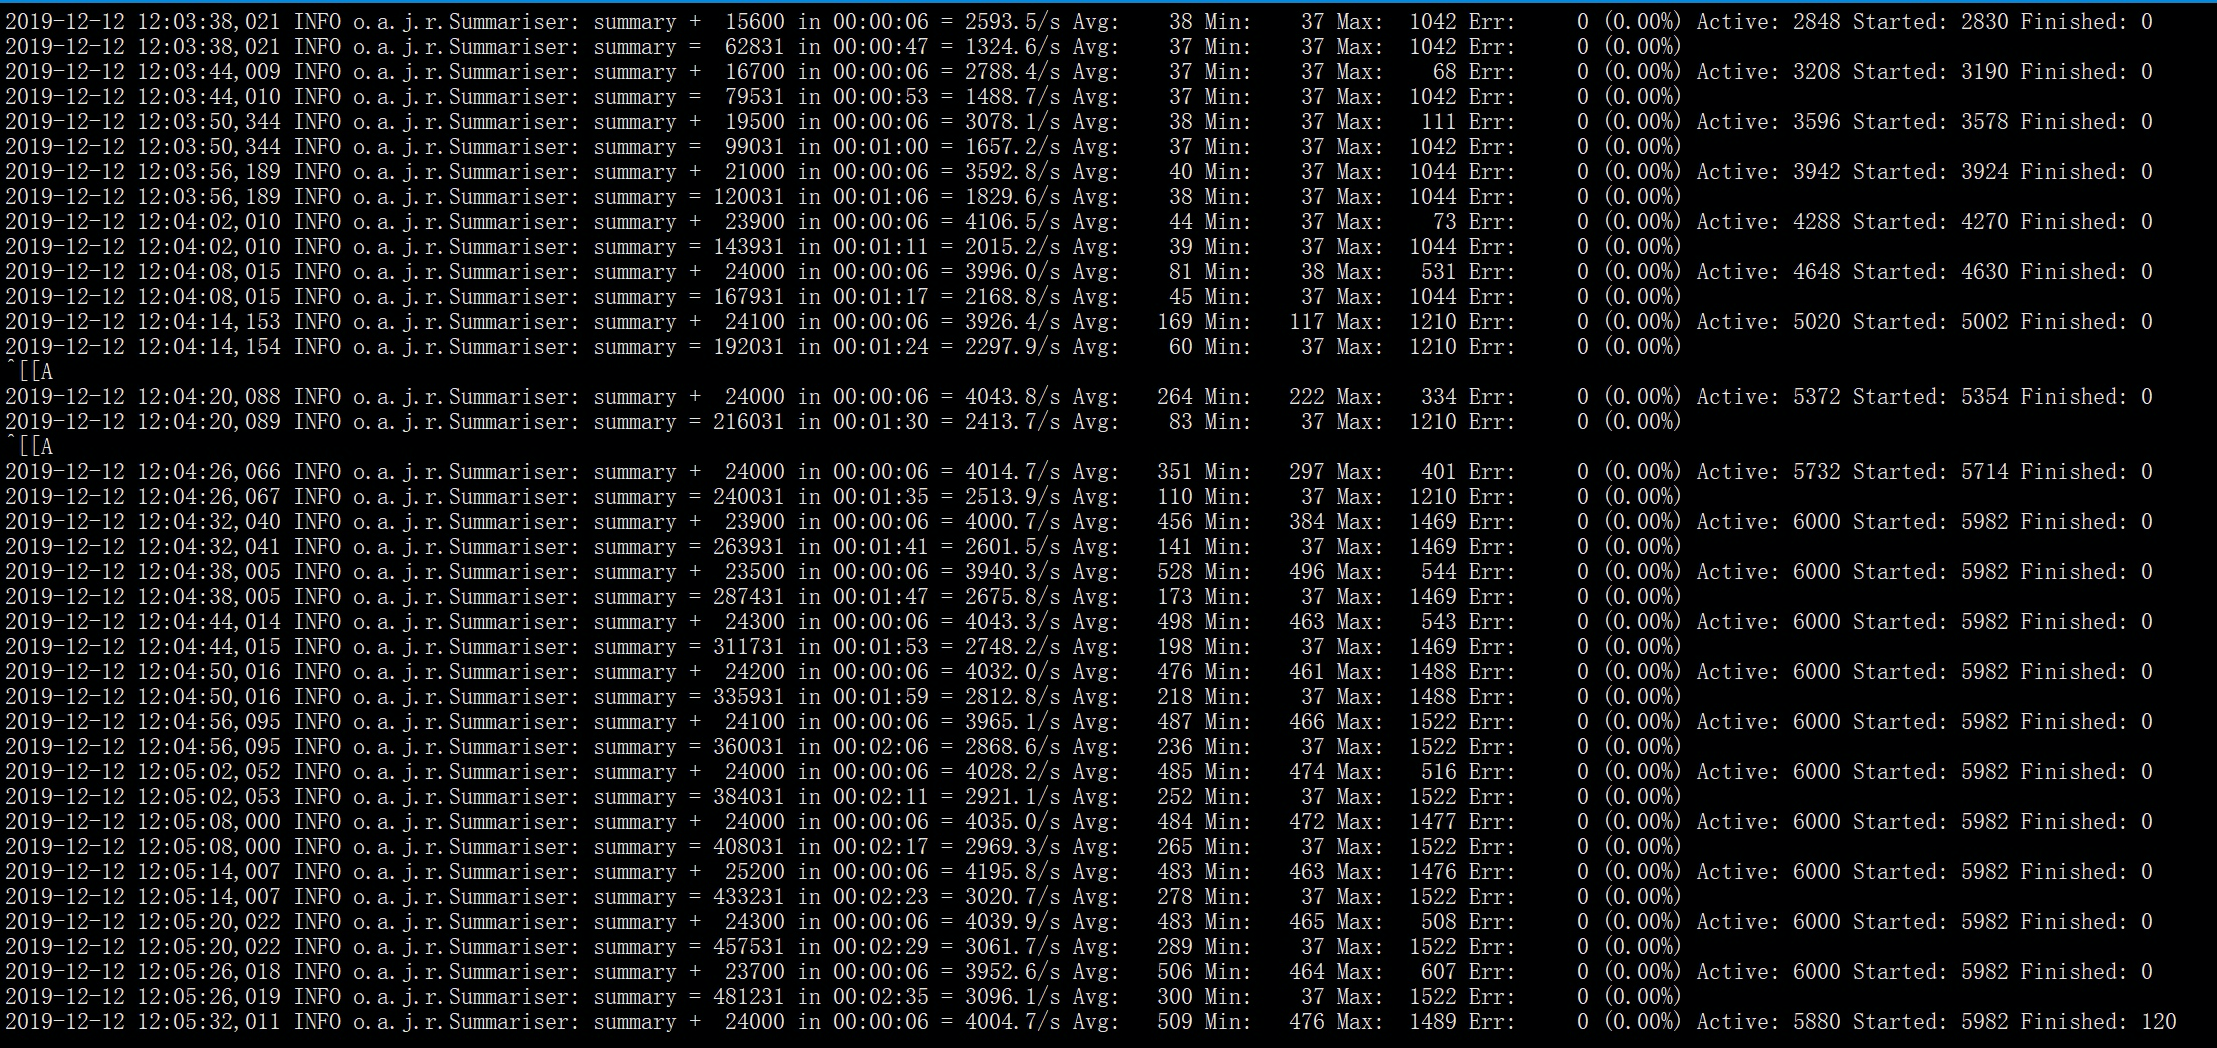Select the Active count 5880
The width and height of the screenshot is (2217, 1048).
tap(1816, 1022)
